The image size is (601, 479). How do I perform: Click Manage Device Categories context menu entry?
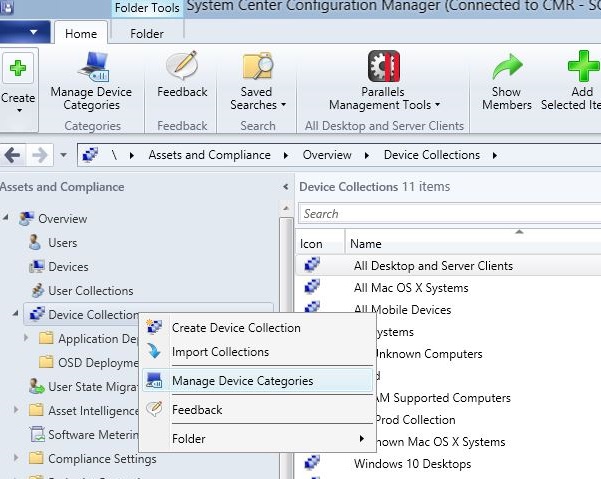click(x=242, y=381)
